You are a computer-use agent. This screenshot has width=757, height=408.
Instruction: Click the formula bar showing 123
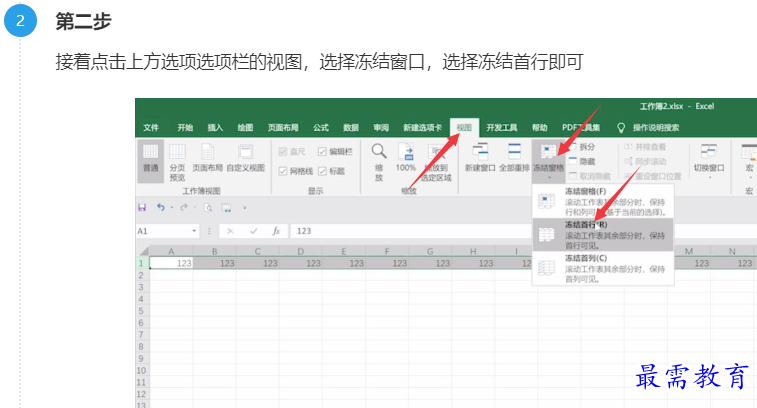tap(523, 231)
